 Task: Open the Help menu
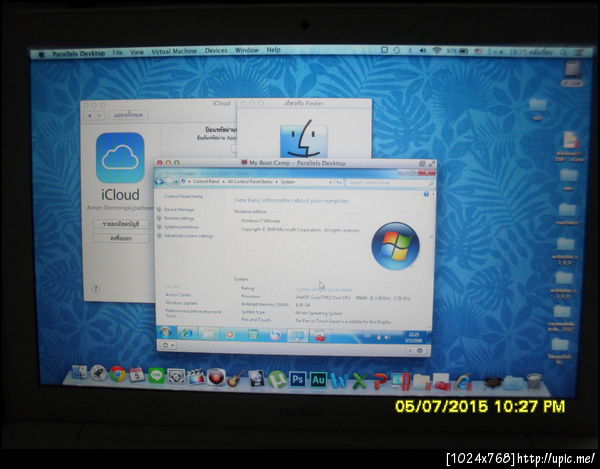coord(273,50)
